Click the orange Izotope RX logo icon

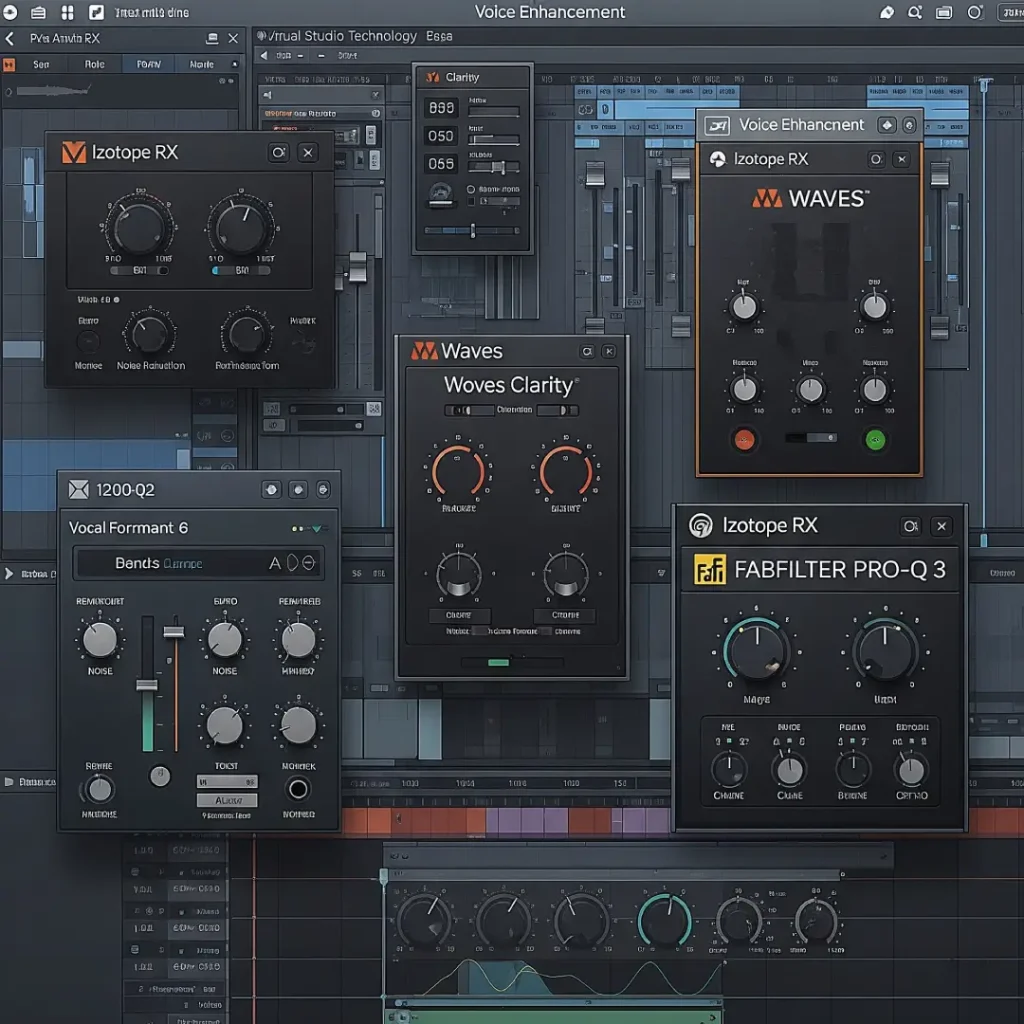tap(74, 152)
